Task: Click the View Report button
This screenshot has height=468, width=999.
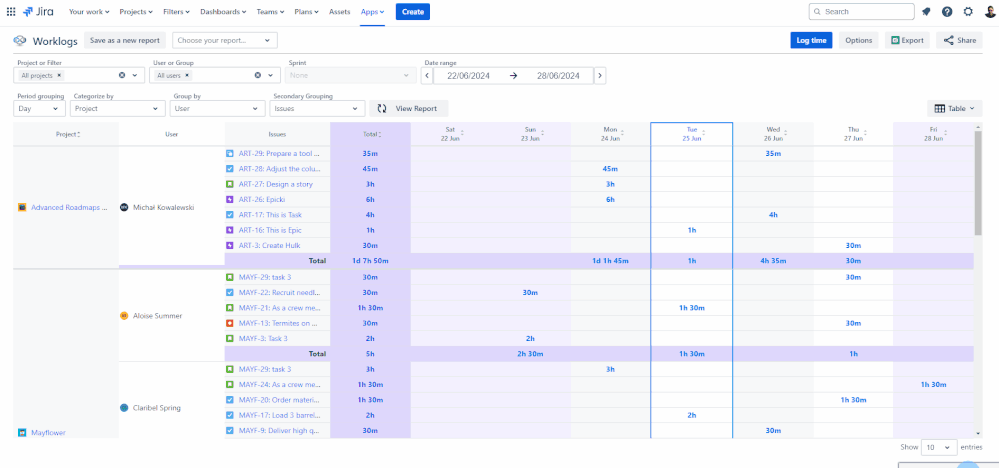Action: [409, 108]
